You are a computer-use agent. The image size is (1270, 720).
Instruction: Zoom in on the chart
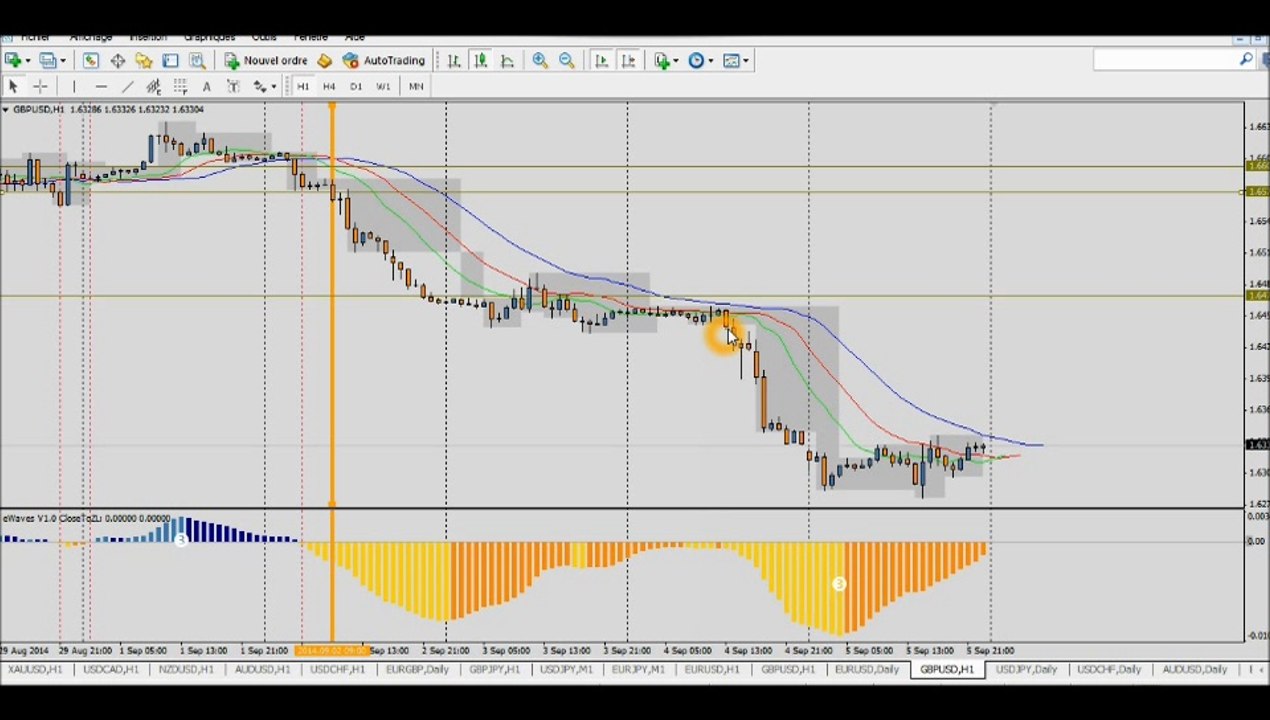click(x=540, y=61)
